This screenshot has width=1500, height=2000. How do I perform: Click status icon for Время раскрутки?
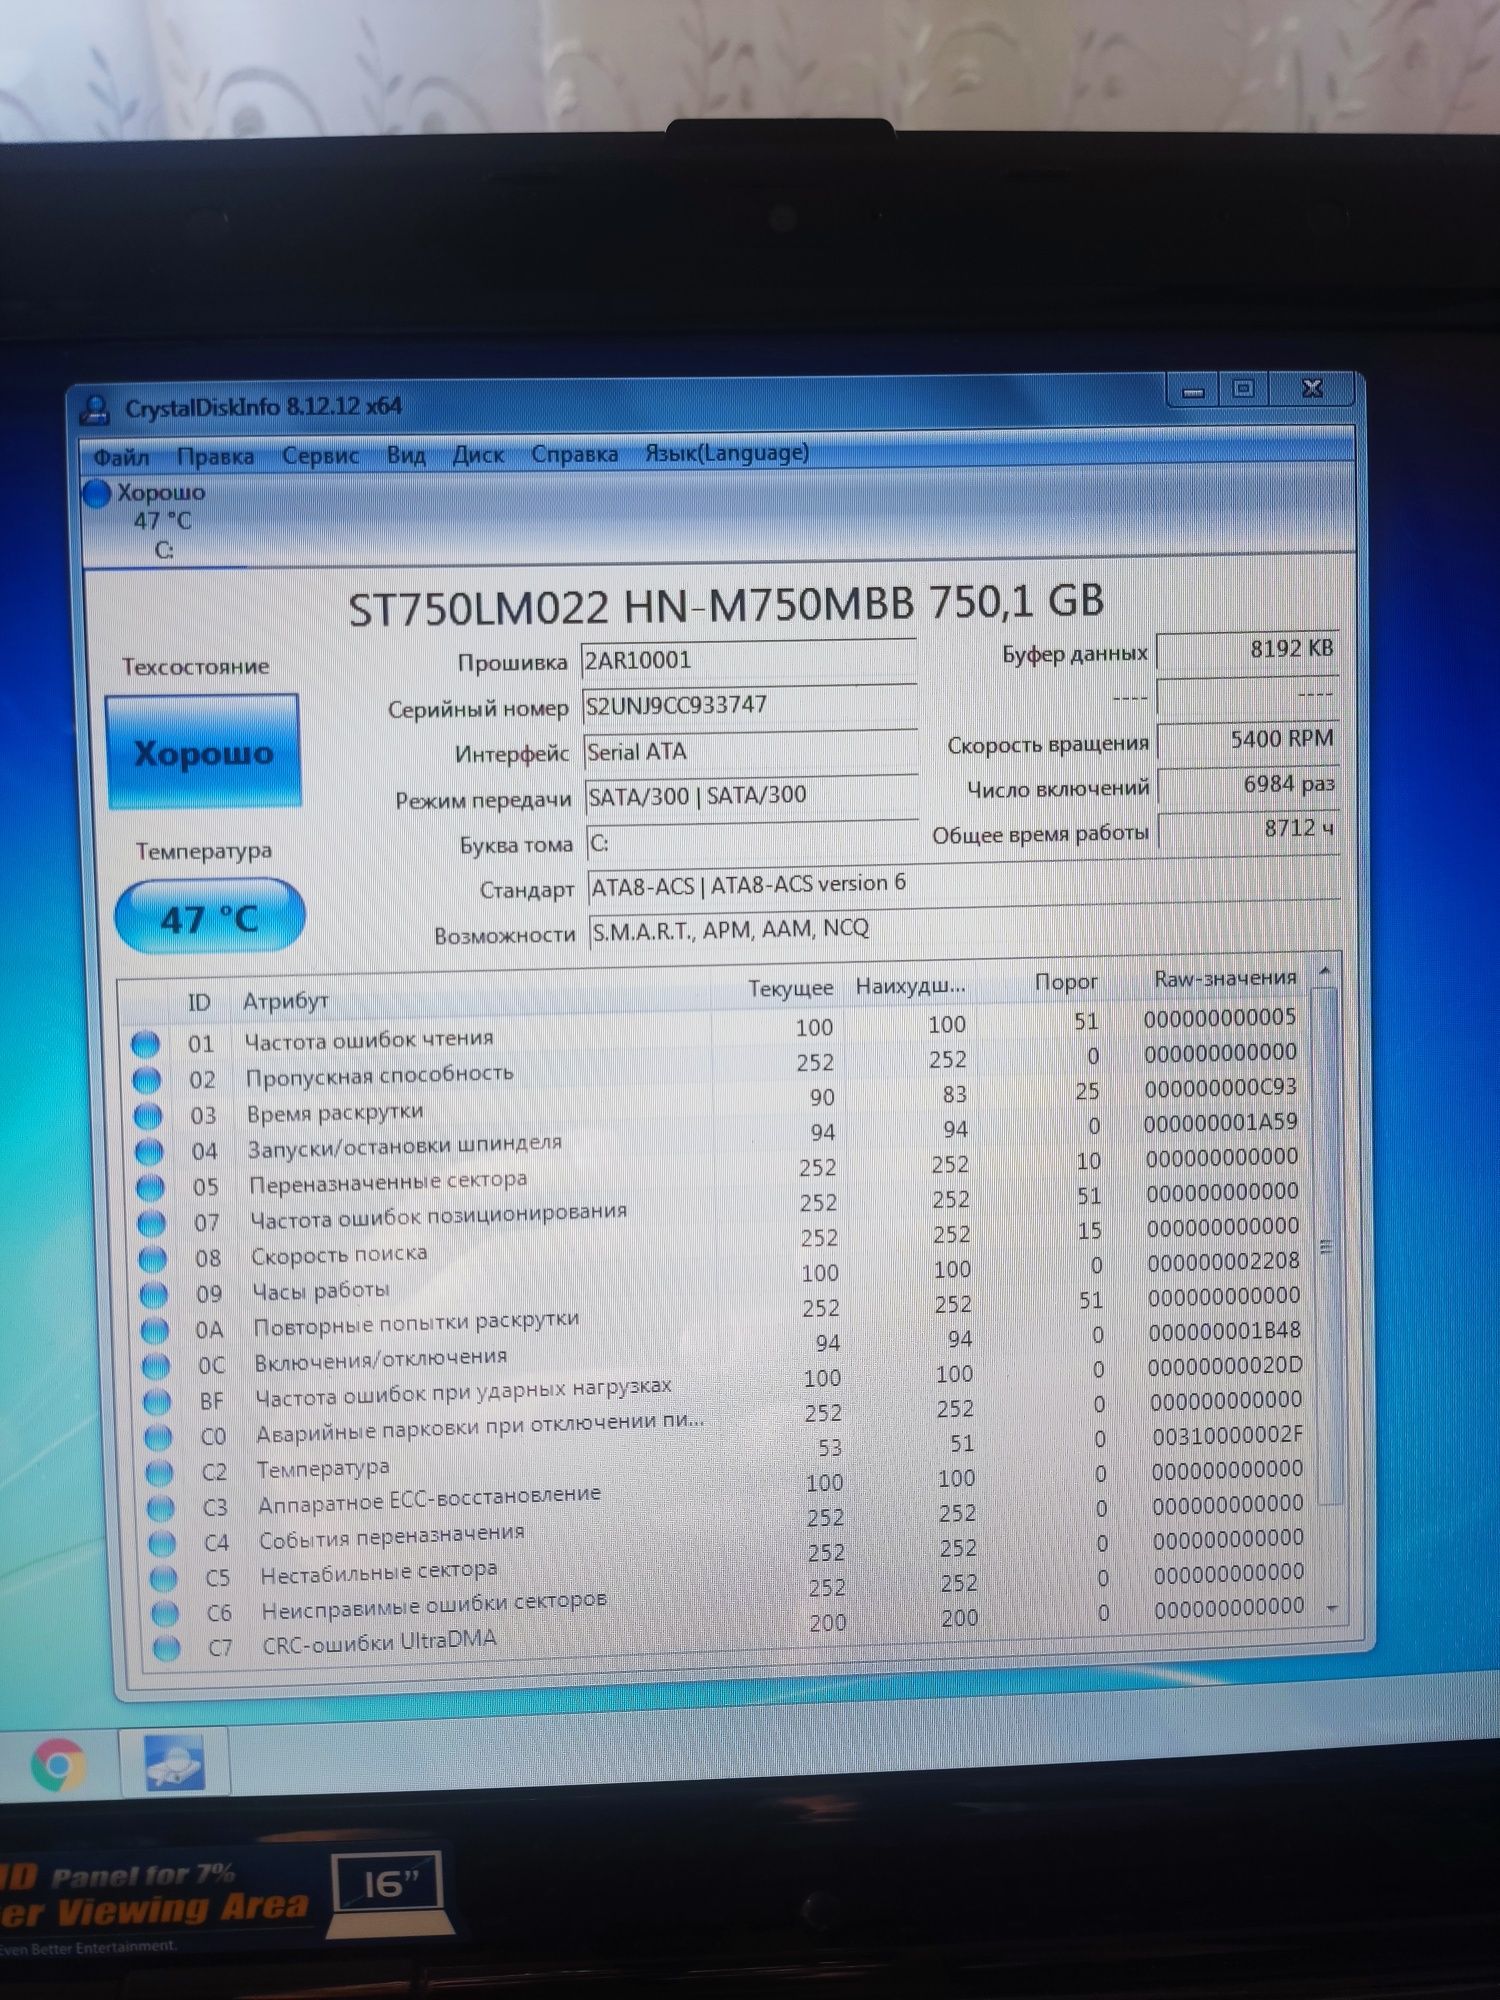tap(148, 1116)
